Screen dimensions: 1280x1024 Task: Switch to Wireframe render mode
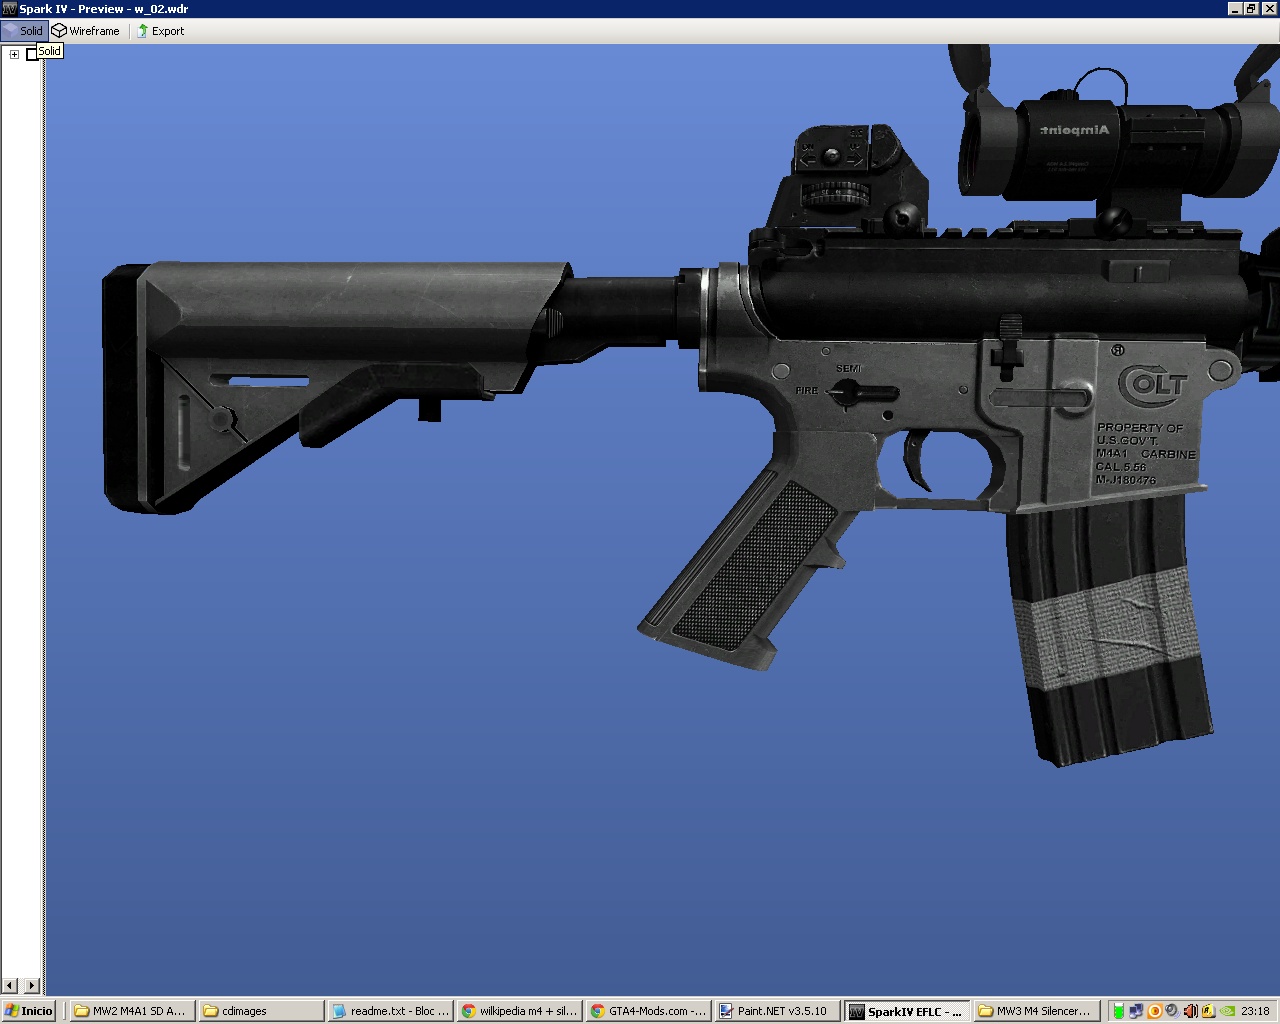pos(86,31)
